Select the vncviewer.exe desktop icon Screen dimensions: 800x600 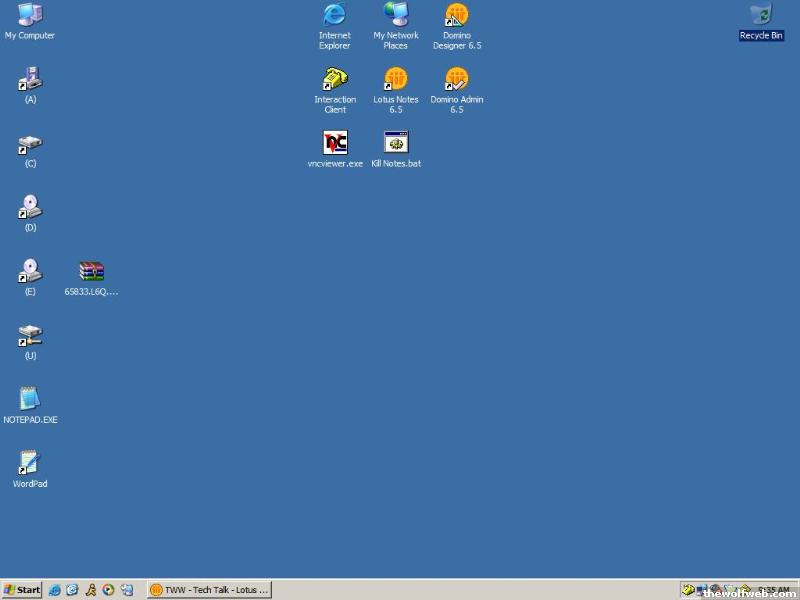point(335,143)
